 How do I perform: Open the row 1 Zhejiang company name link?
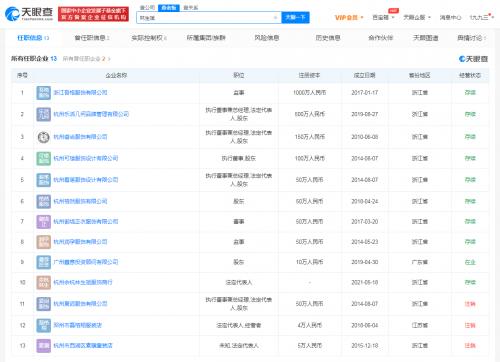[80, 93]
